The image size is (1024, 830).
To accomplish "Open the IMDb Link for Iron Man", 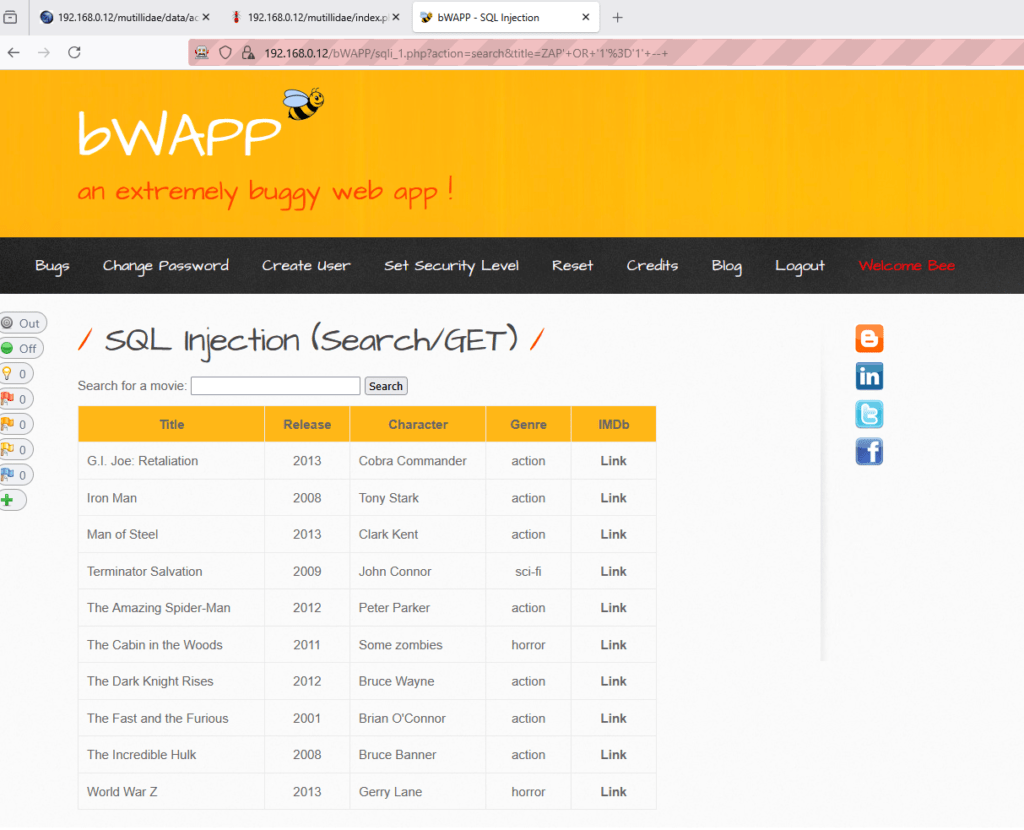I will click(x=613, y=498).
